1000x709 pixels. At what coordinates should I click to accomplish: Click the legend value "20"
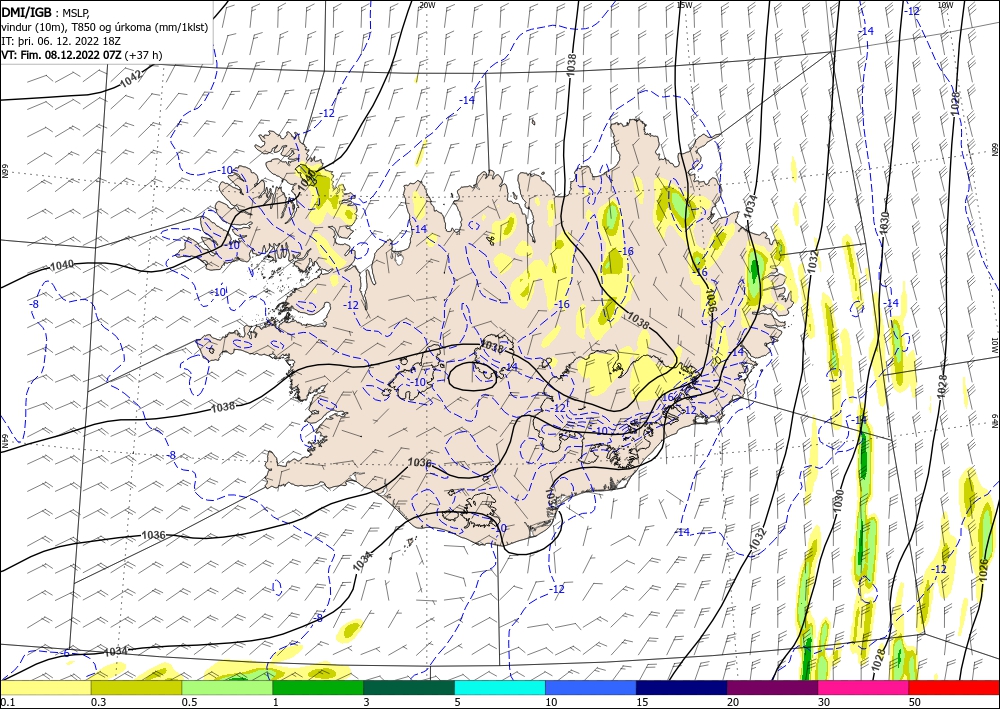(733, 702)
